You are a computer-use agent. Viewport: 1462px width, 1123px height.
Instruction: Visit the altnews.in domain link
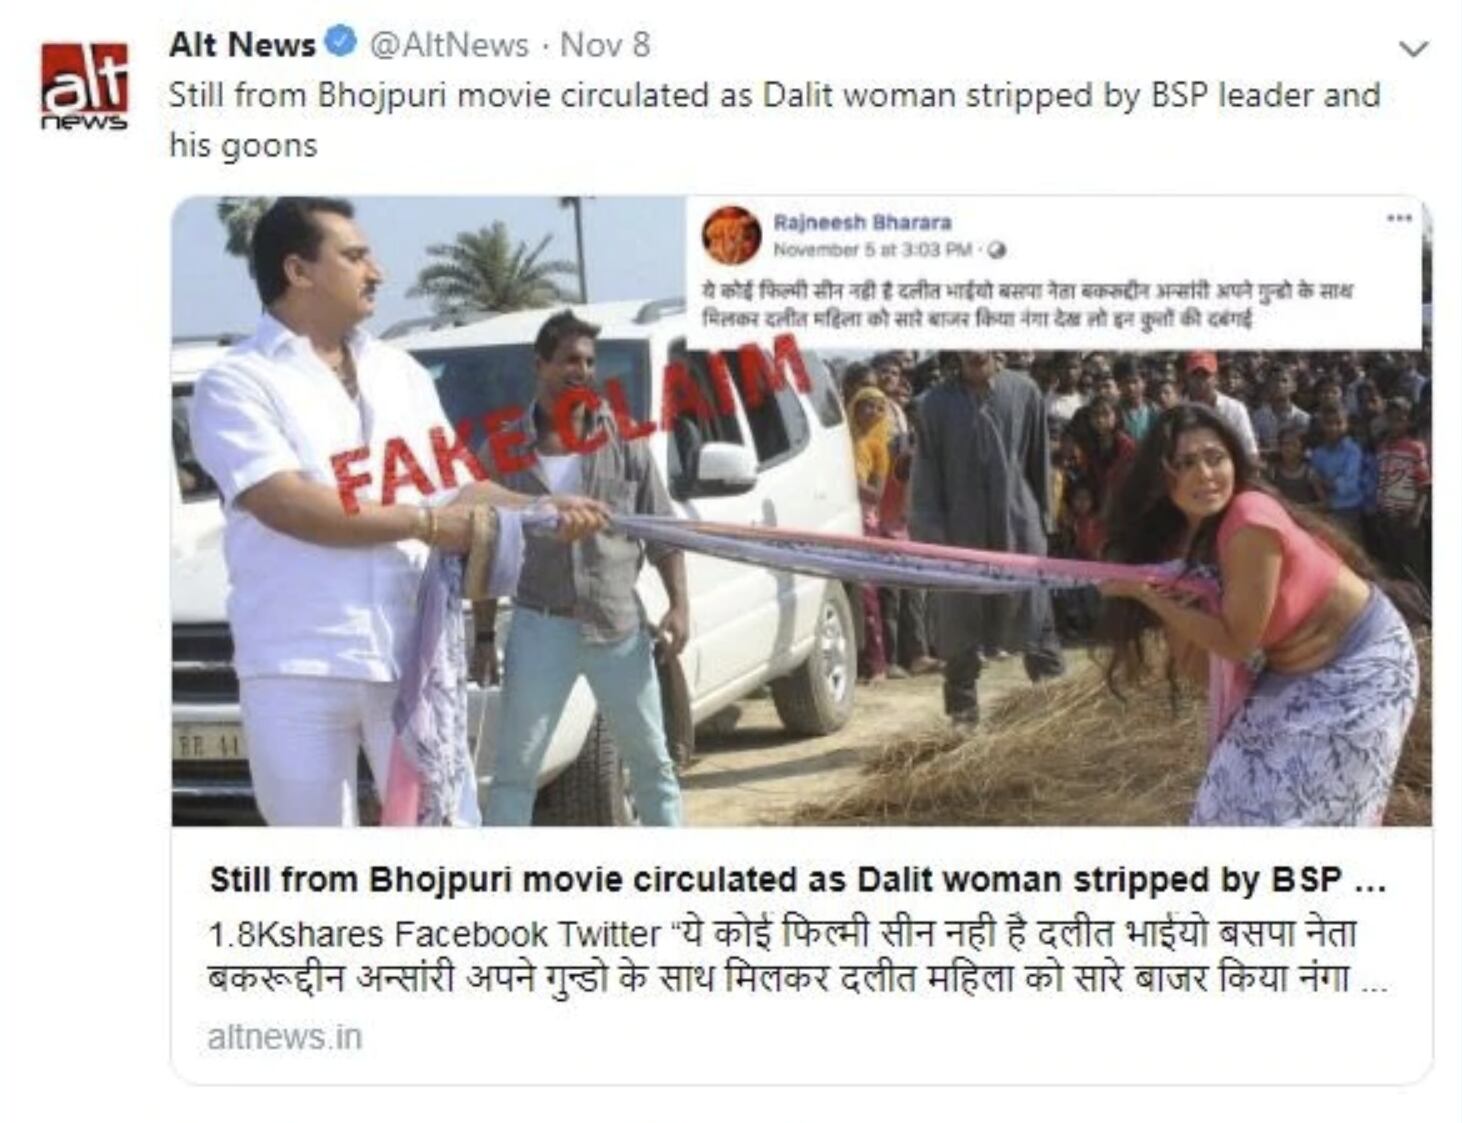click(284, 1037)
